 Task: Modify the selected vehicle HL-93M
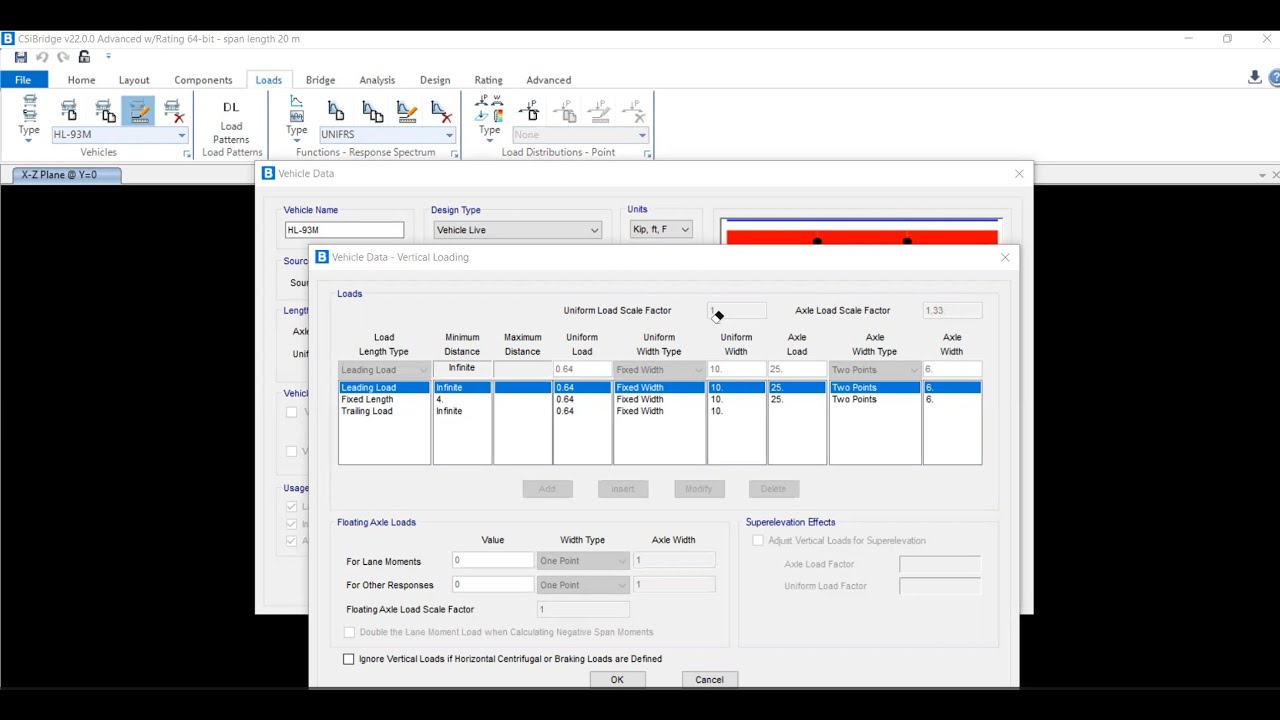coord(139,110)
